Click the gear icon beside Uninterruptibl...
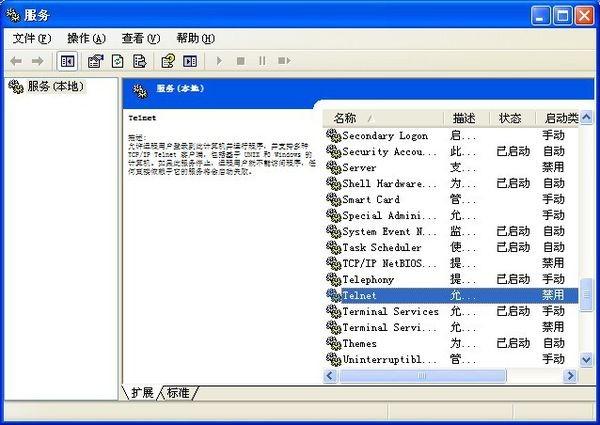 [x=333, y=359]
